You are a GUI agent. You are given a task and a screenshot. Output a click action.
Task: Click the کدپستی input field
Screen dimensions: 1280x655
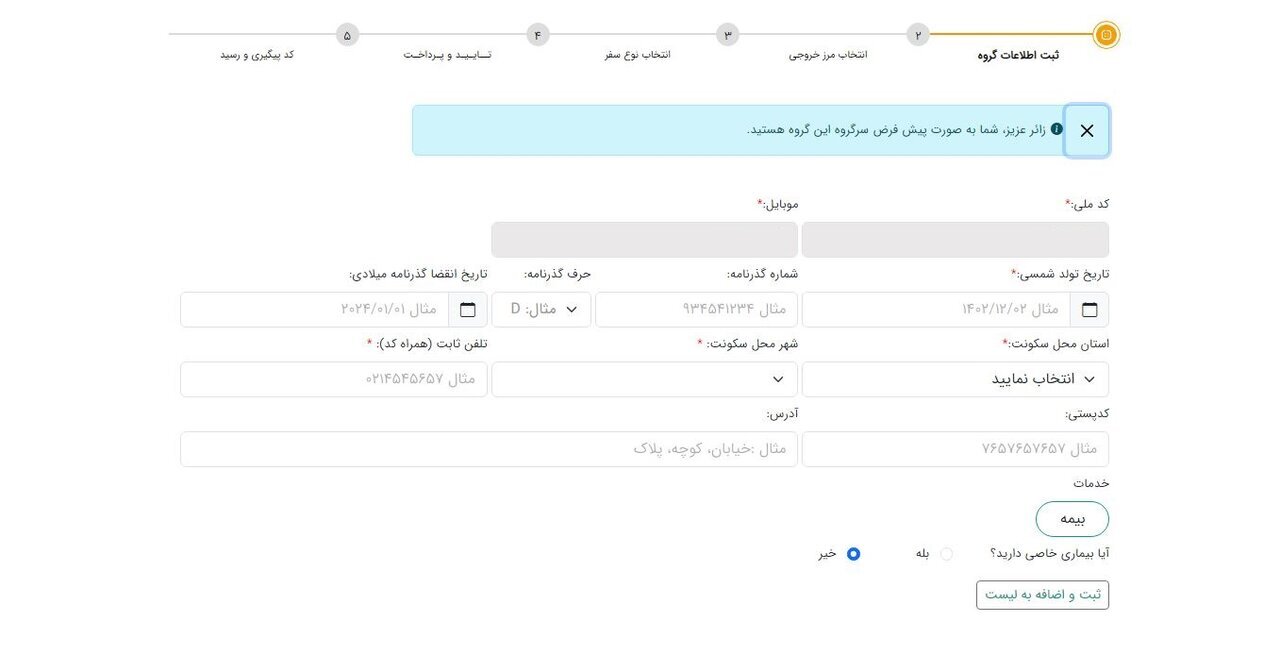pos(954,448)
